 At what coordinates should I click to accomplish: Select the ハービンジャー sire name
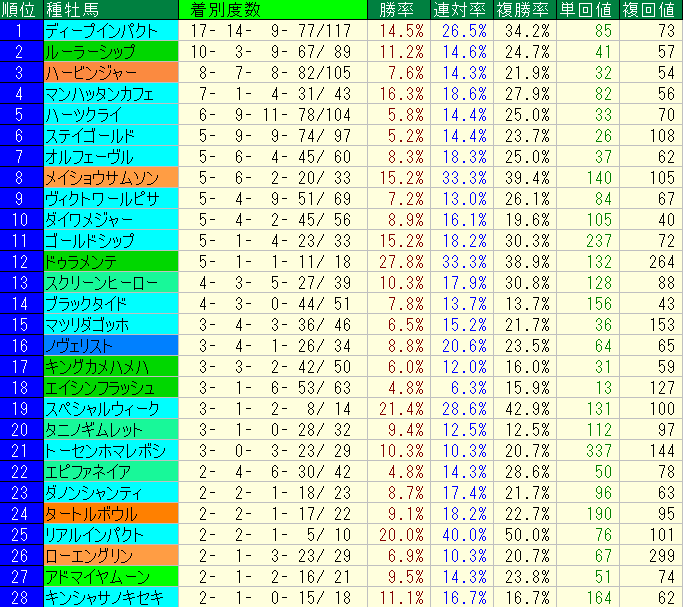point(111,72)
